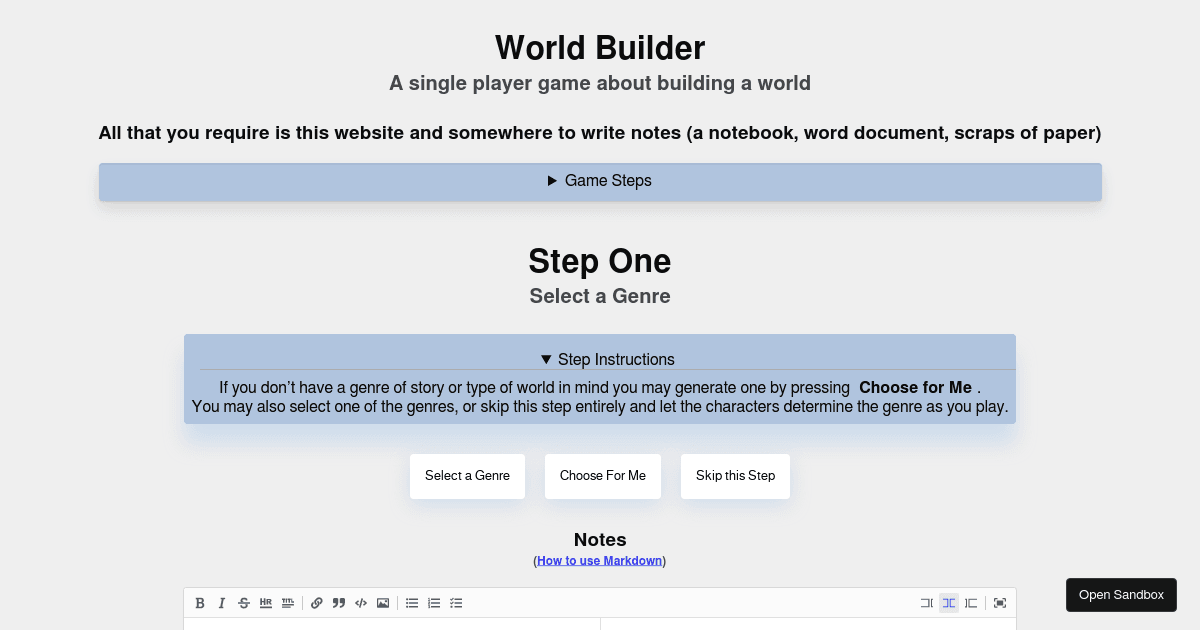Enable split editor-preview view
This screenshot has height=630, width=1200.
(948, 603)
